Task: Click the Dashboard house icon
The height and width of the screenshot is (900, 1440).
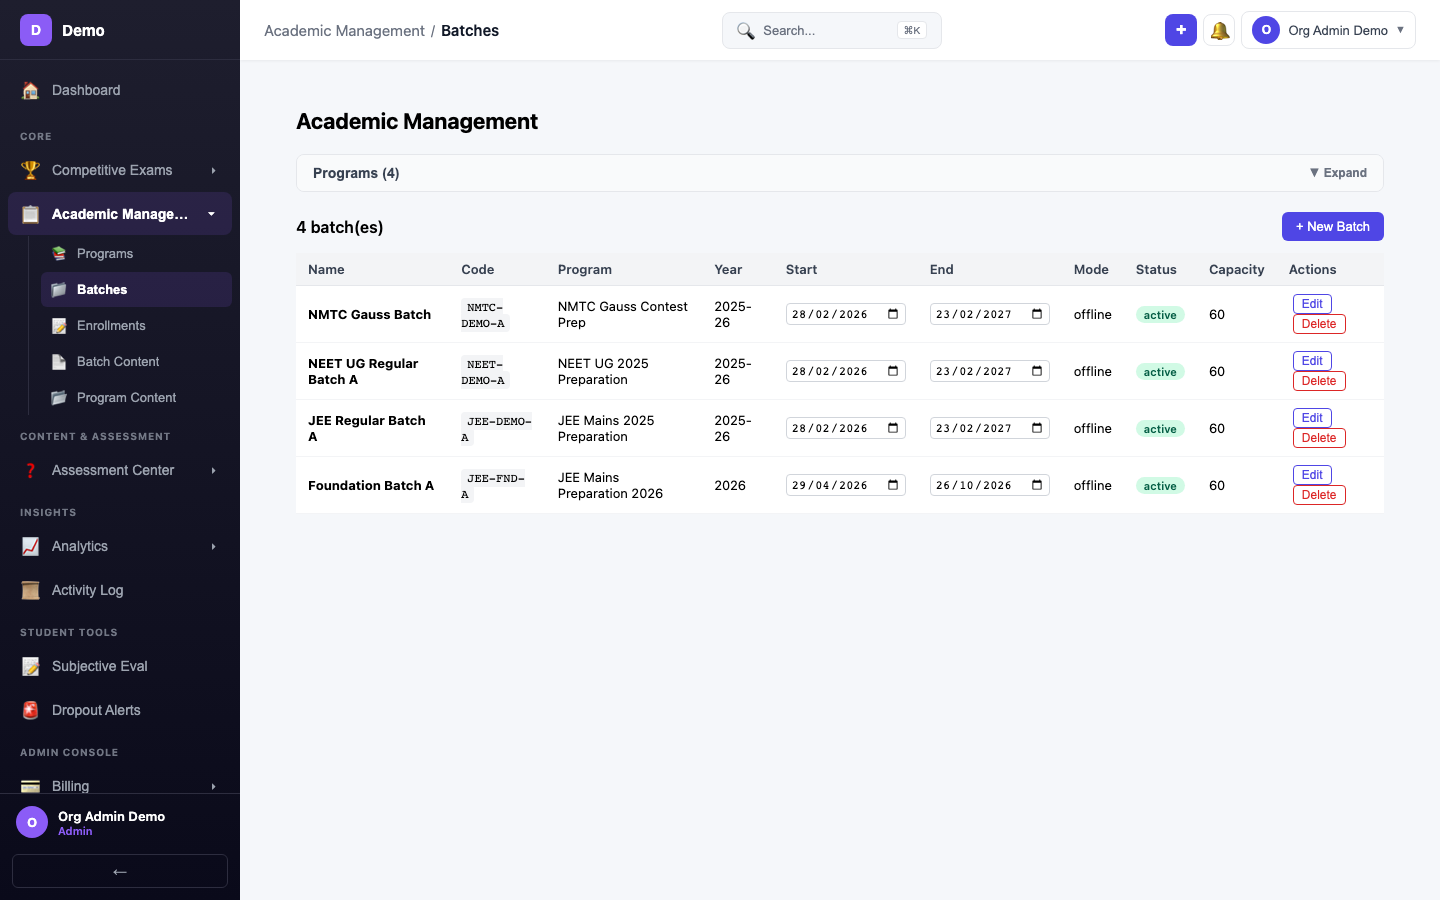Action: tap(31, 90)
